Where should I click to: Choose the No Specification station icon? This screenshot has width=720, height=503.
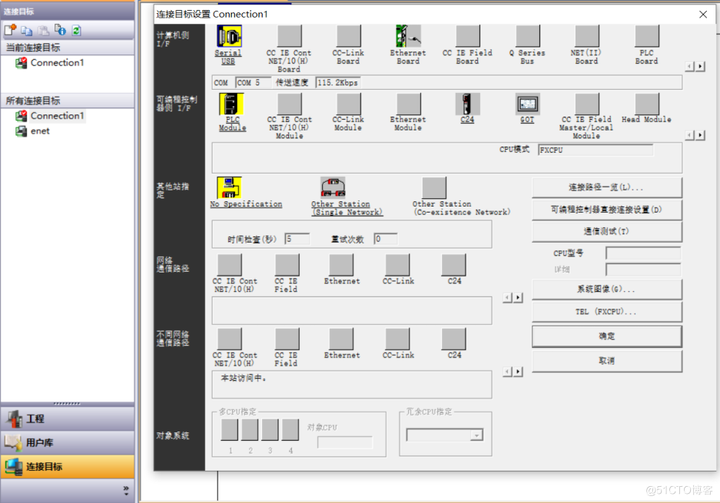pyautogui.click(x=229, y=187)
